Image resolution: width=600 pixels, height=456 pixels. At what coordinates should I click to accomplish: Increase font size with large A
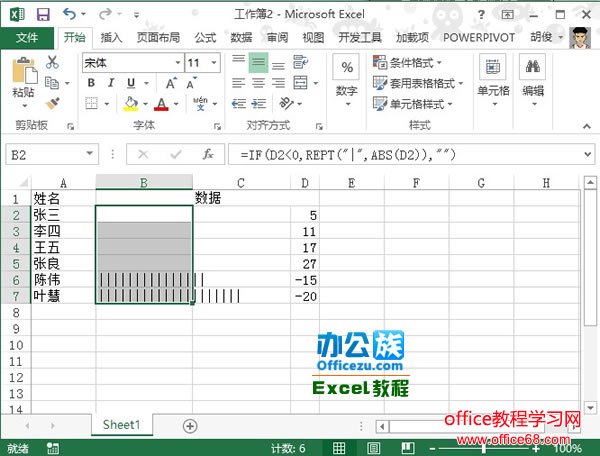pos(171,83)
